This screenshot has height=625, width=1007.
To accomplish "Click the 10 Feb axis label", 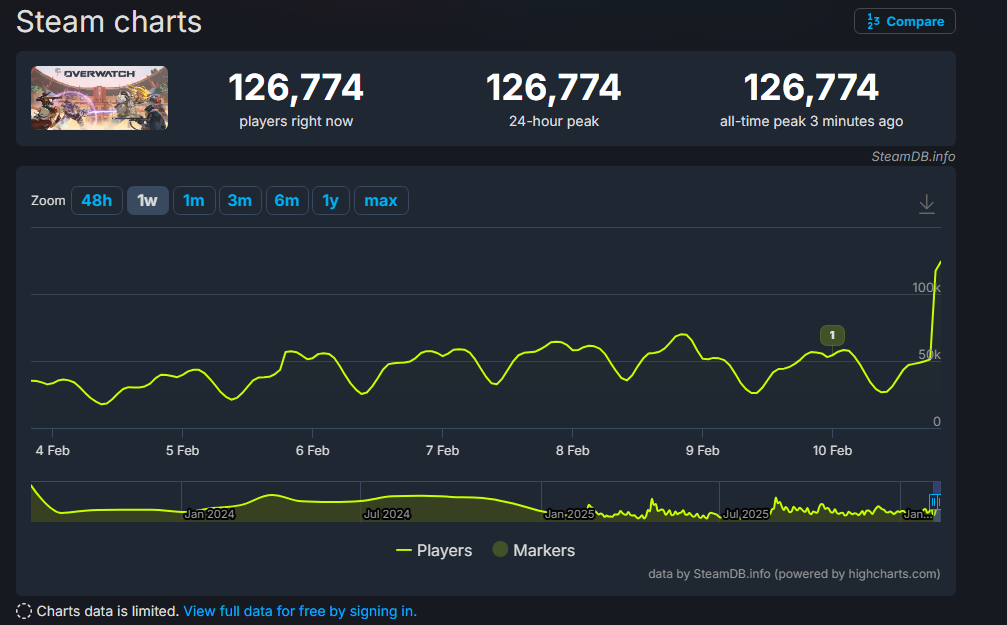I will click(832, 450).
